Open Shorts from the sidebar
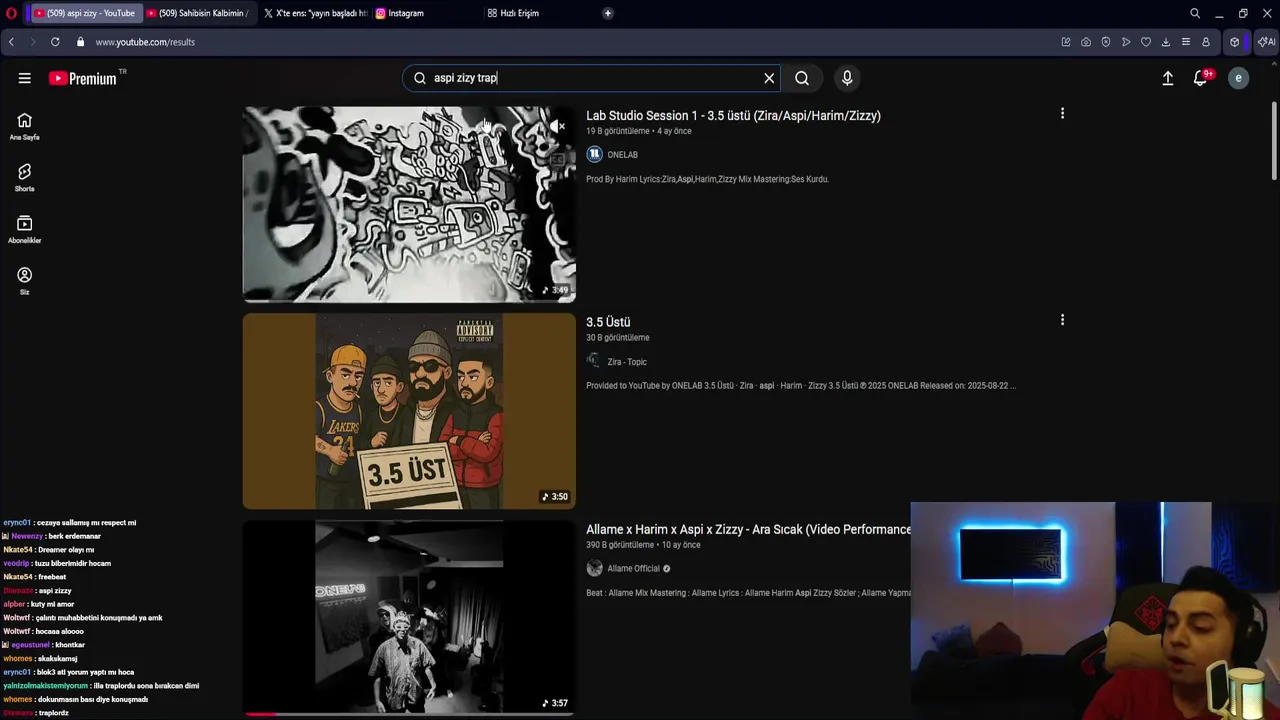The height and width of the screenshot is (720, 1280). [x=25, y=178]
